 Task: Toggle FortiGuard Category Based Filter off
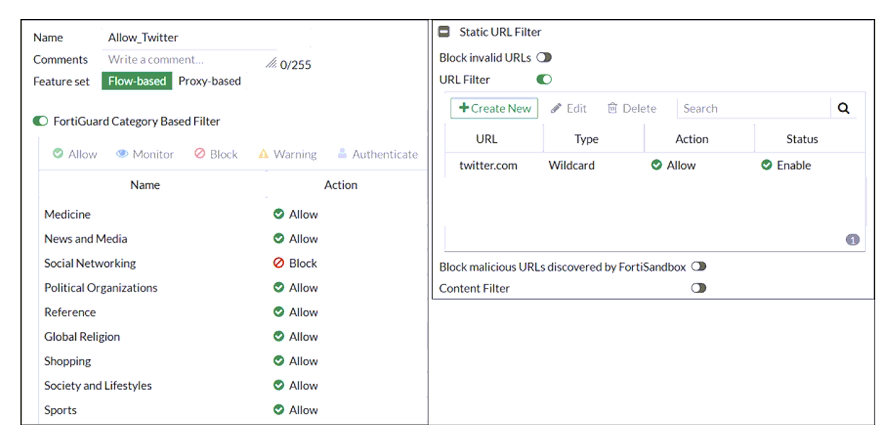pos(41,121)
